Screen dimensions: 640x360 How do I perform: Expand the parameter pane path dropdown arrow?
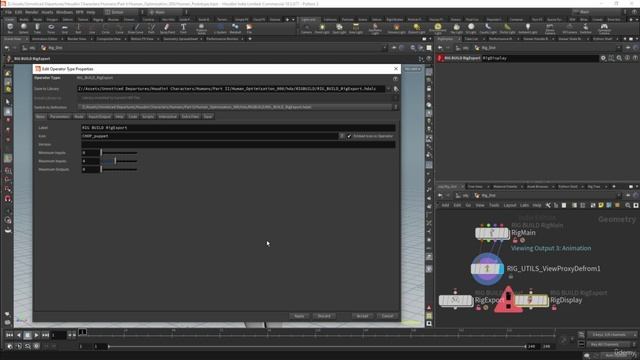click(x=619, y=48)
